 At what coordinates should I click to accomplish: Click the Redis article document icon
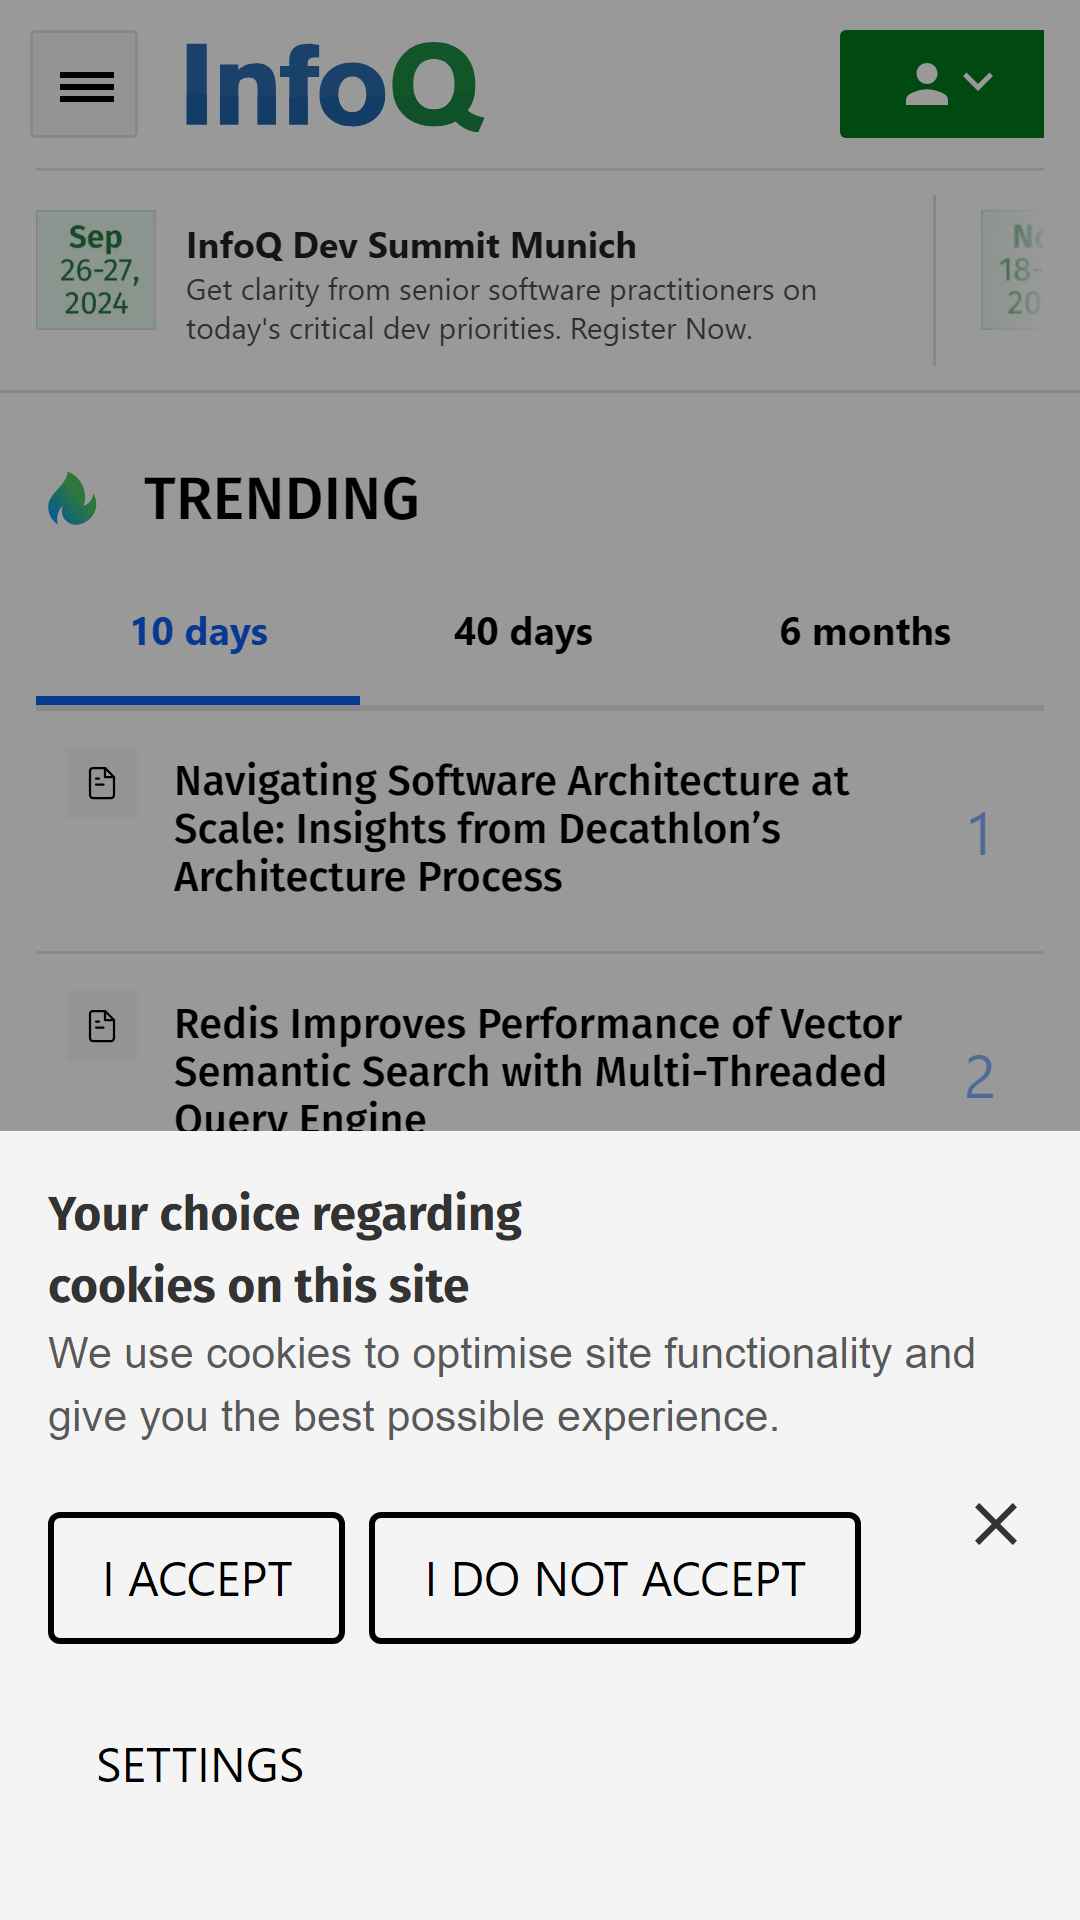pyautogui.click(x=102, y=1026)
